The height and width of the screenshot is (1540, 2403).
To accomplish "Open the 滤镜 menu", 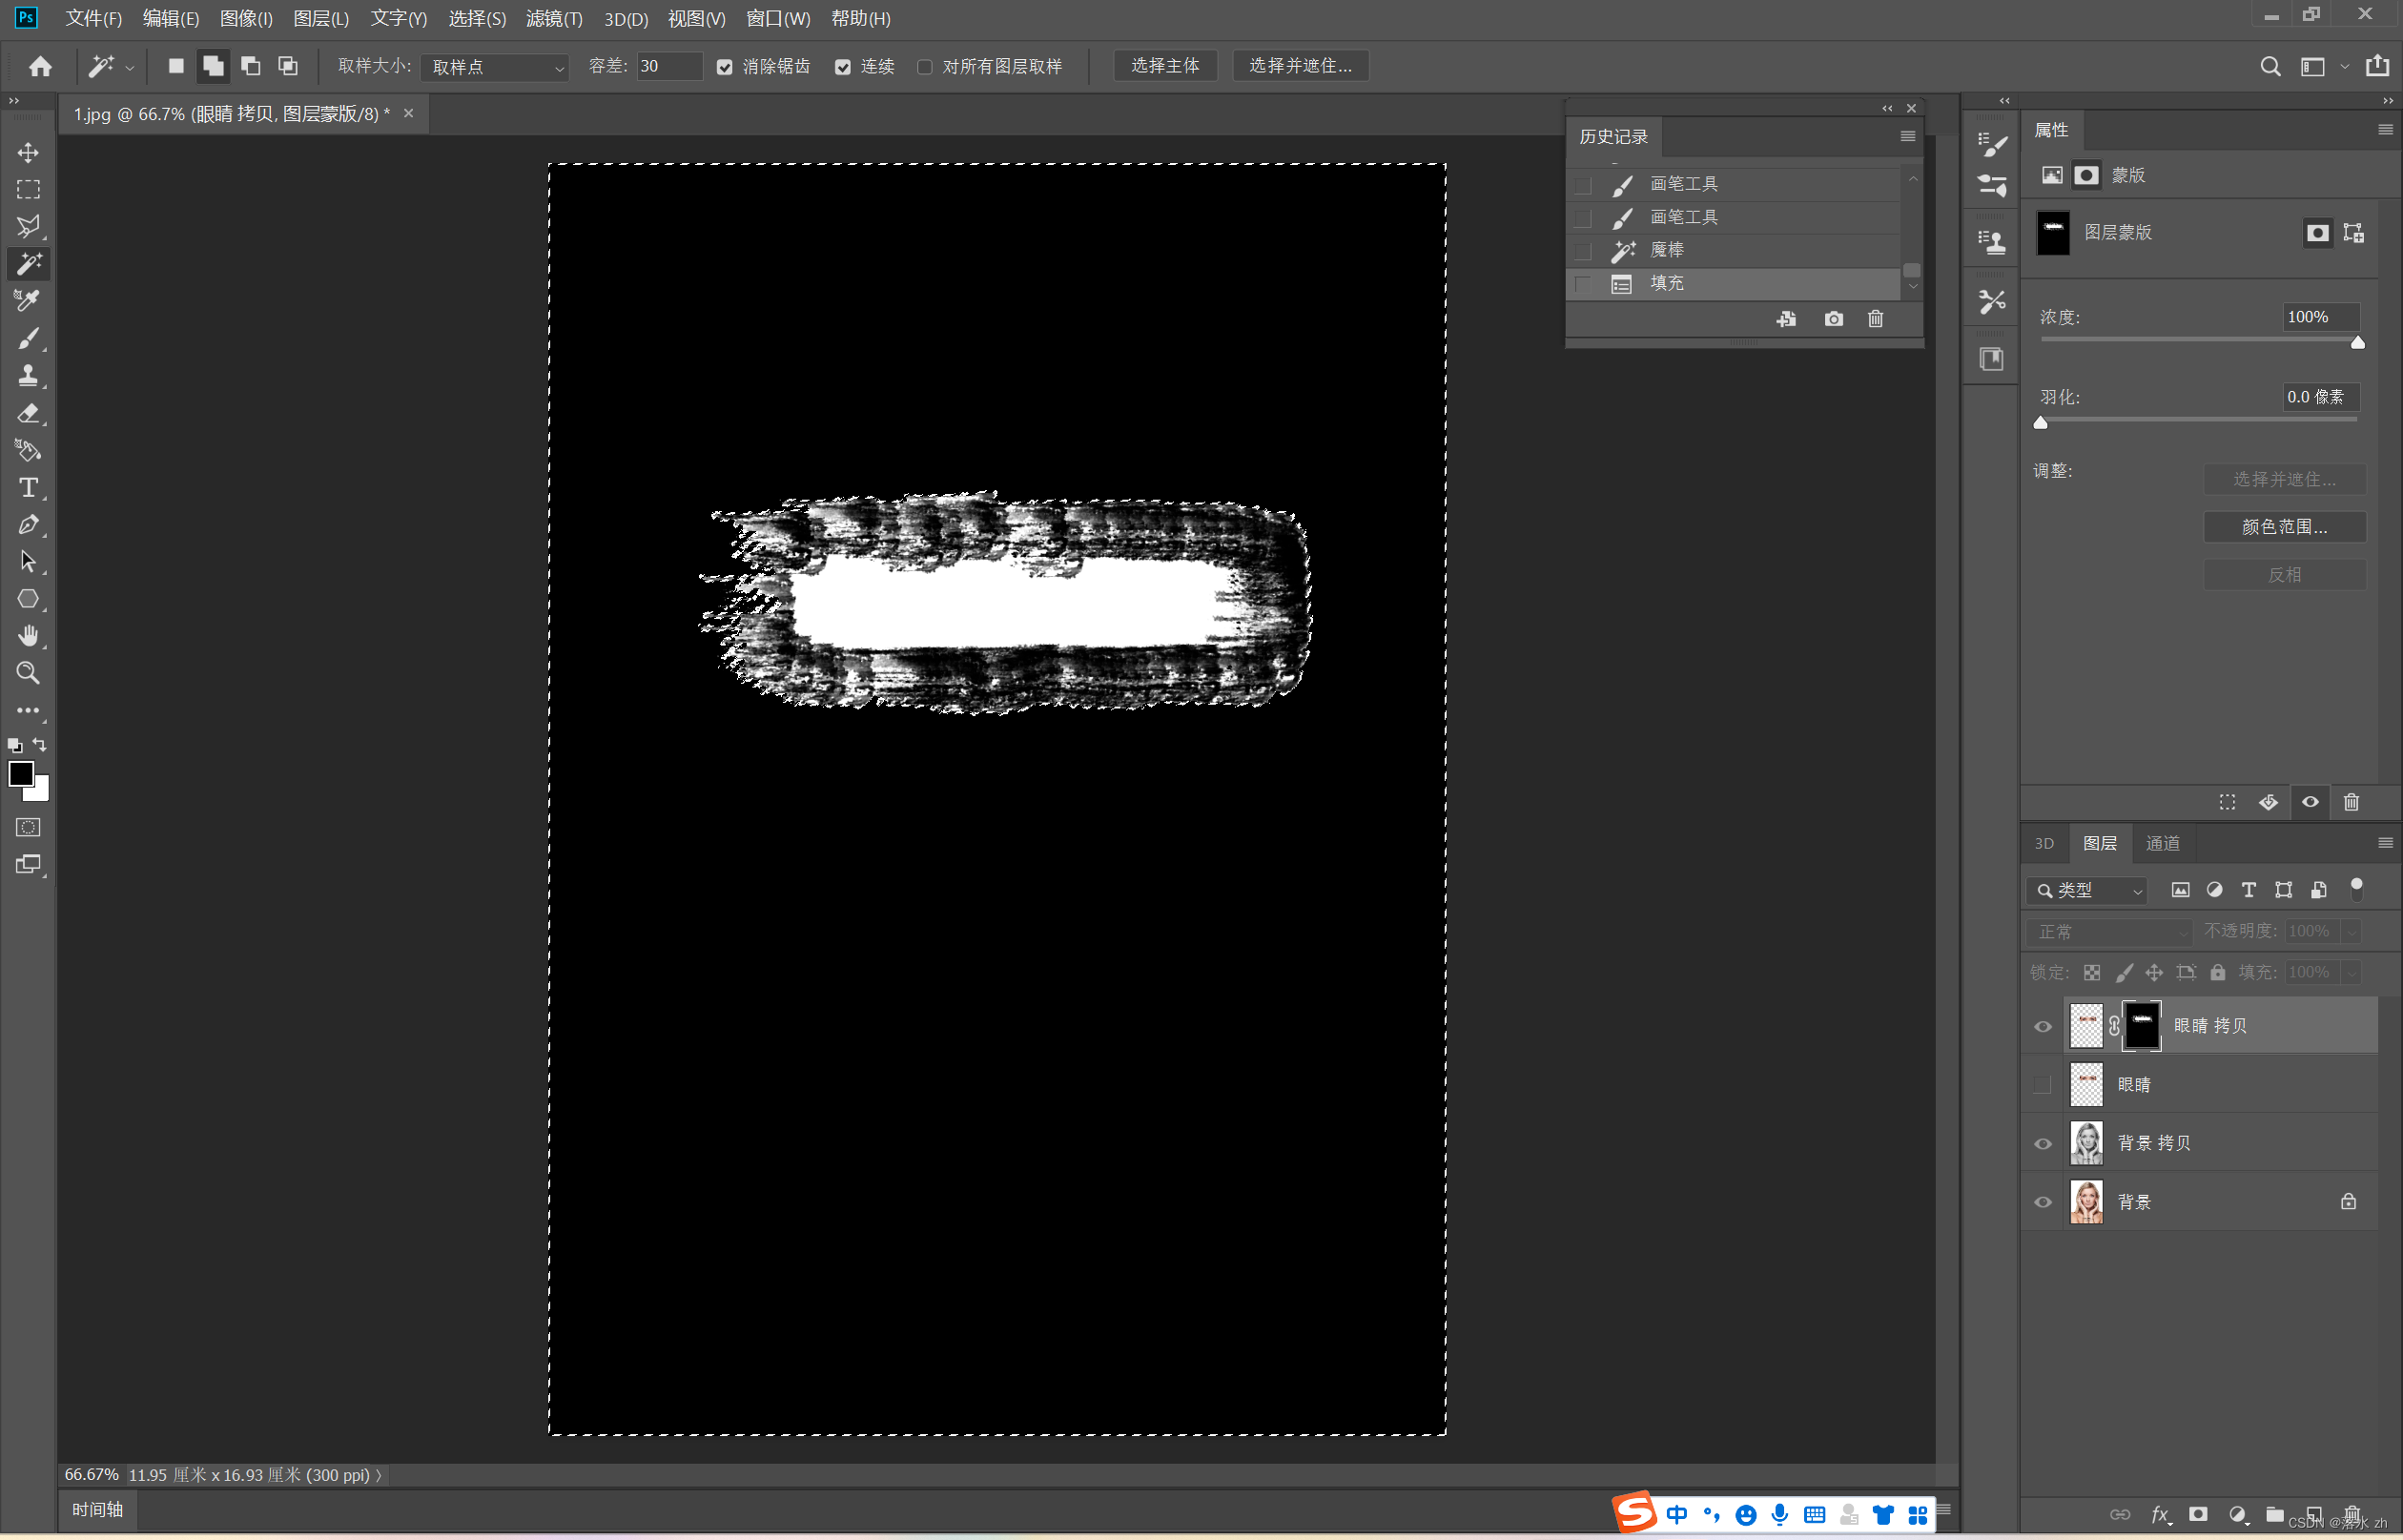I will click(553, 18).
